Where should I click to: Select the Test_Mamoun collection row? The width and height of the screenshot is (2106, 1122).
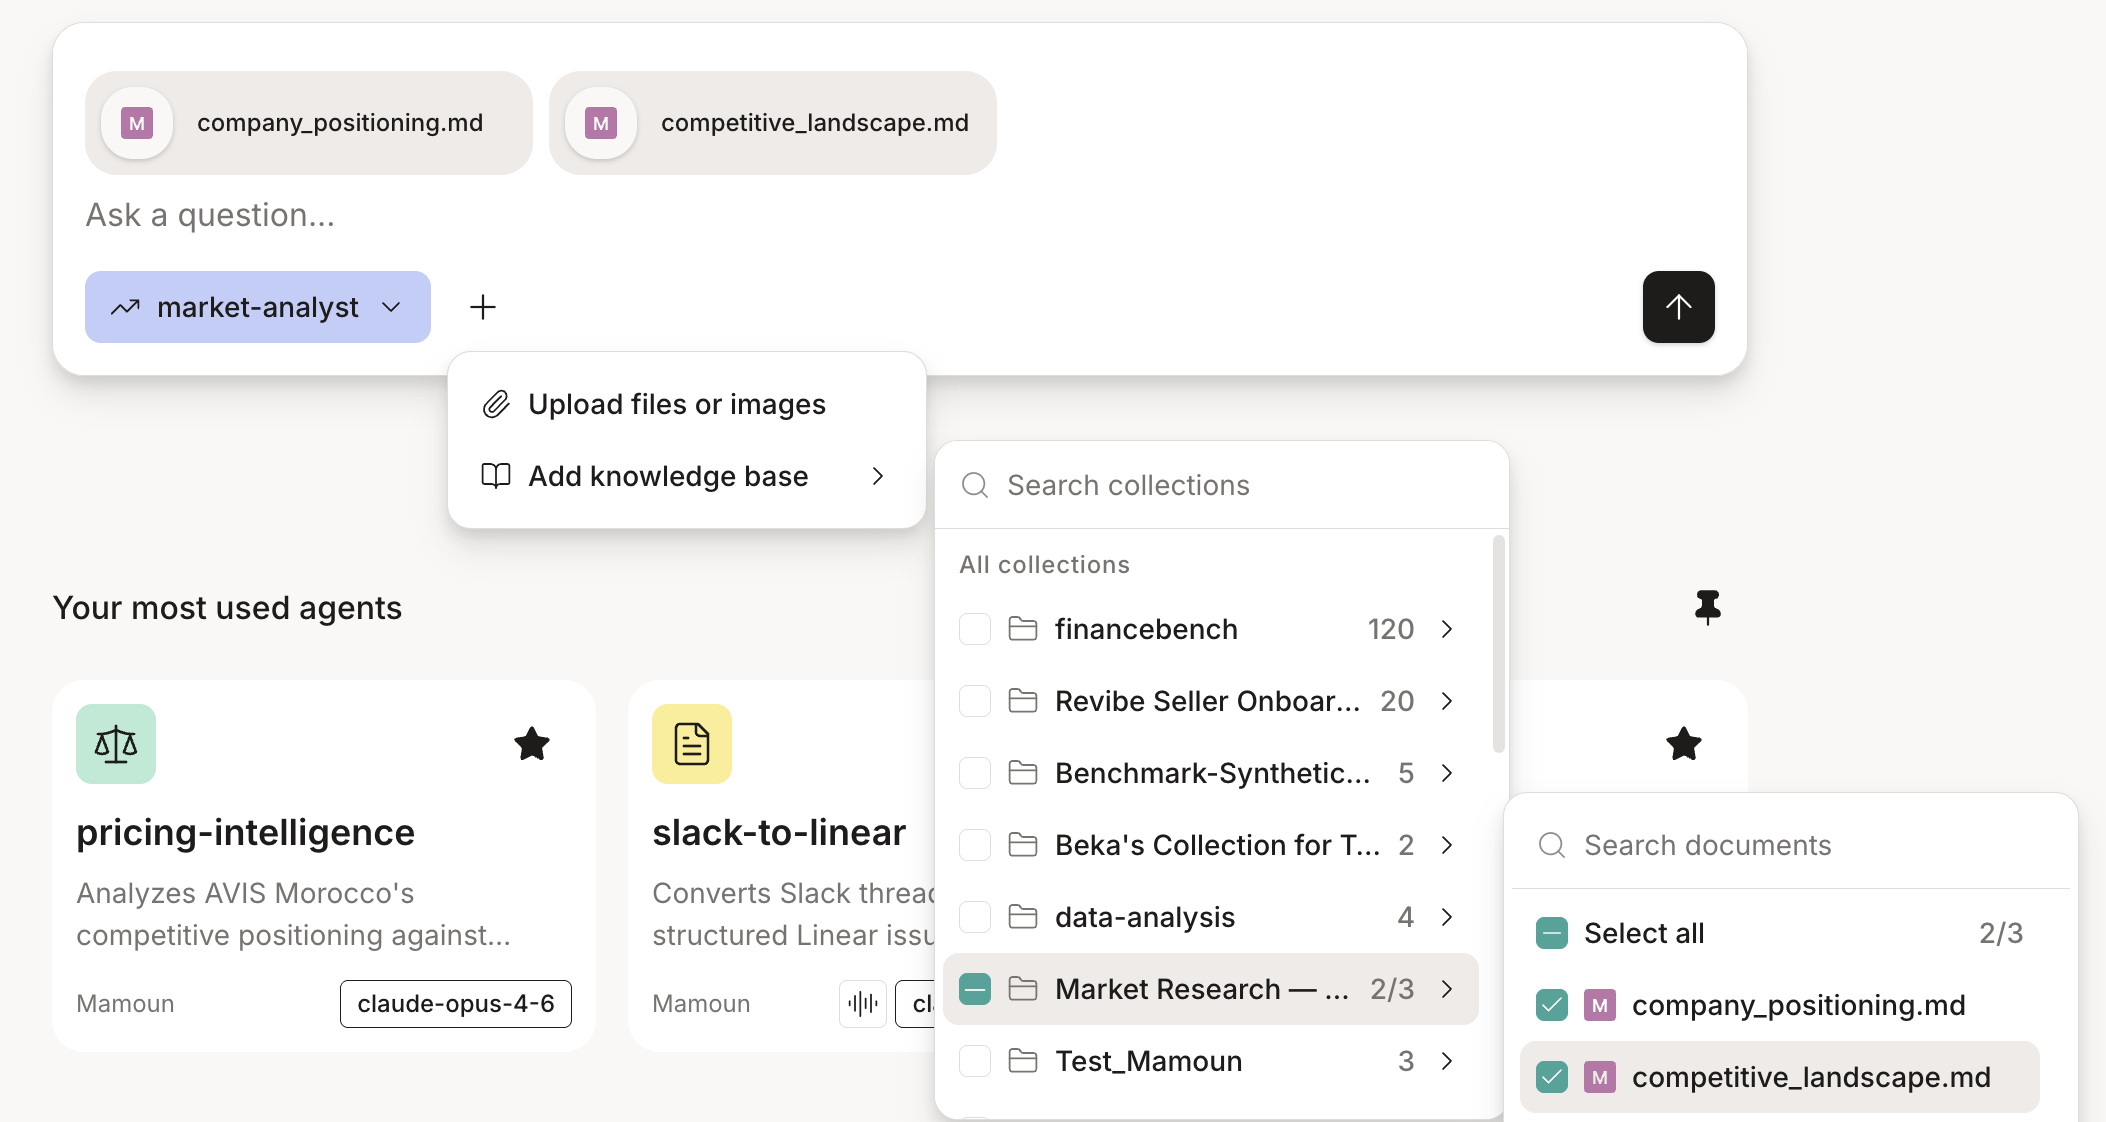click(x=1211, y=1061)
